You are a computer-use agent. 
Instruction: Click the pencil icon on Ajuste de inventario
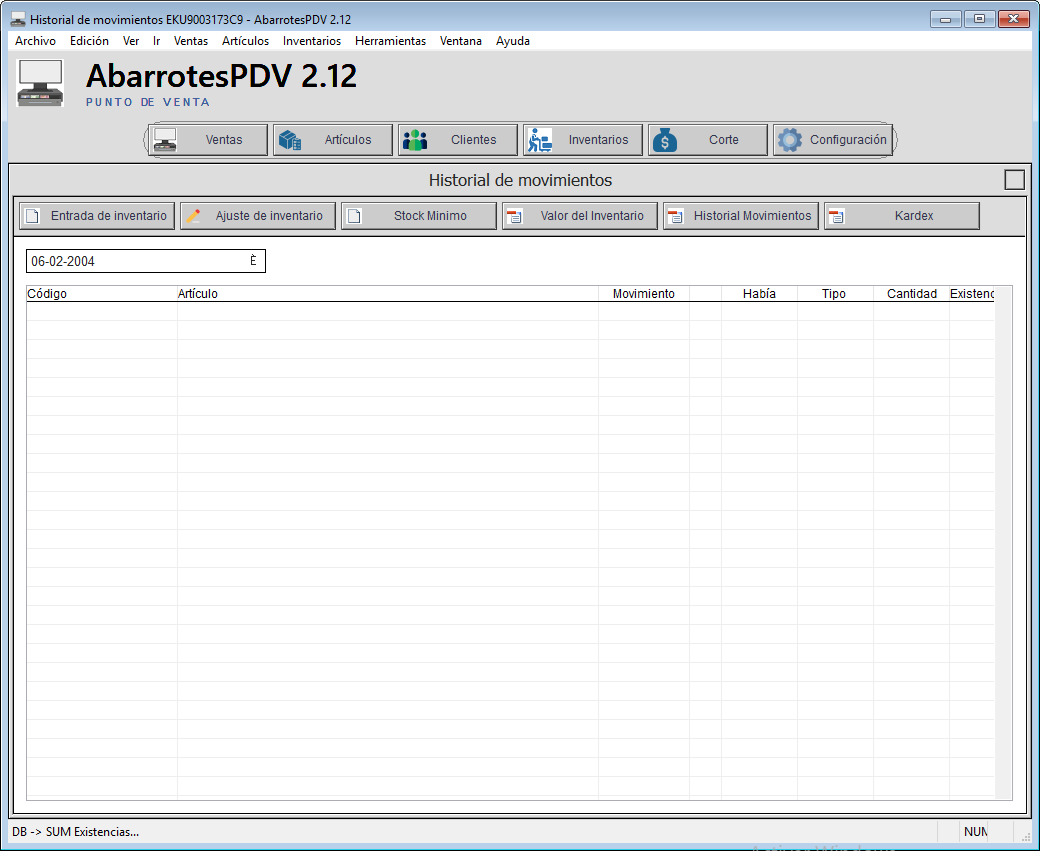(193, 216)
